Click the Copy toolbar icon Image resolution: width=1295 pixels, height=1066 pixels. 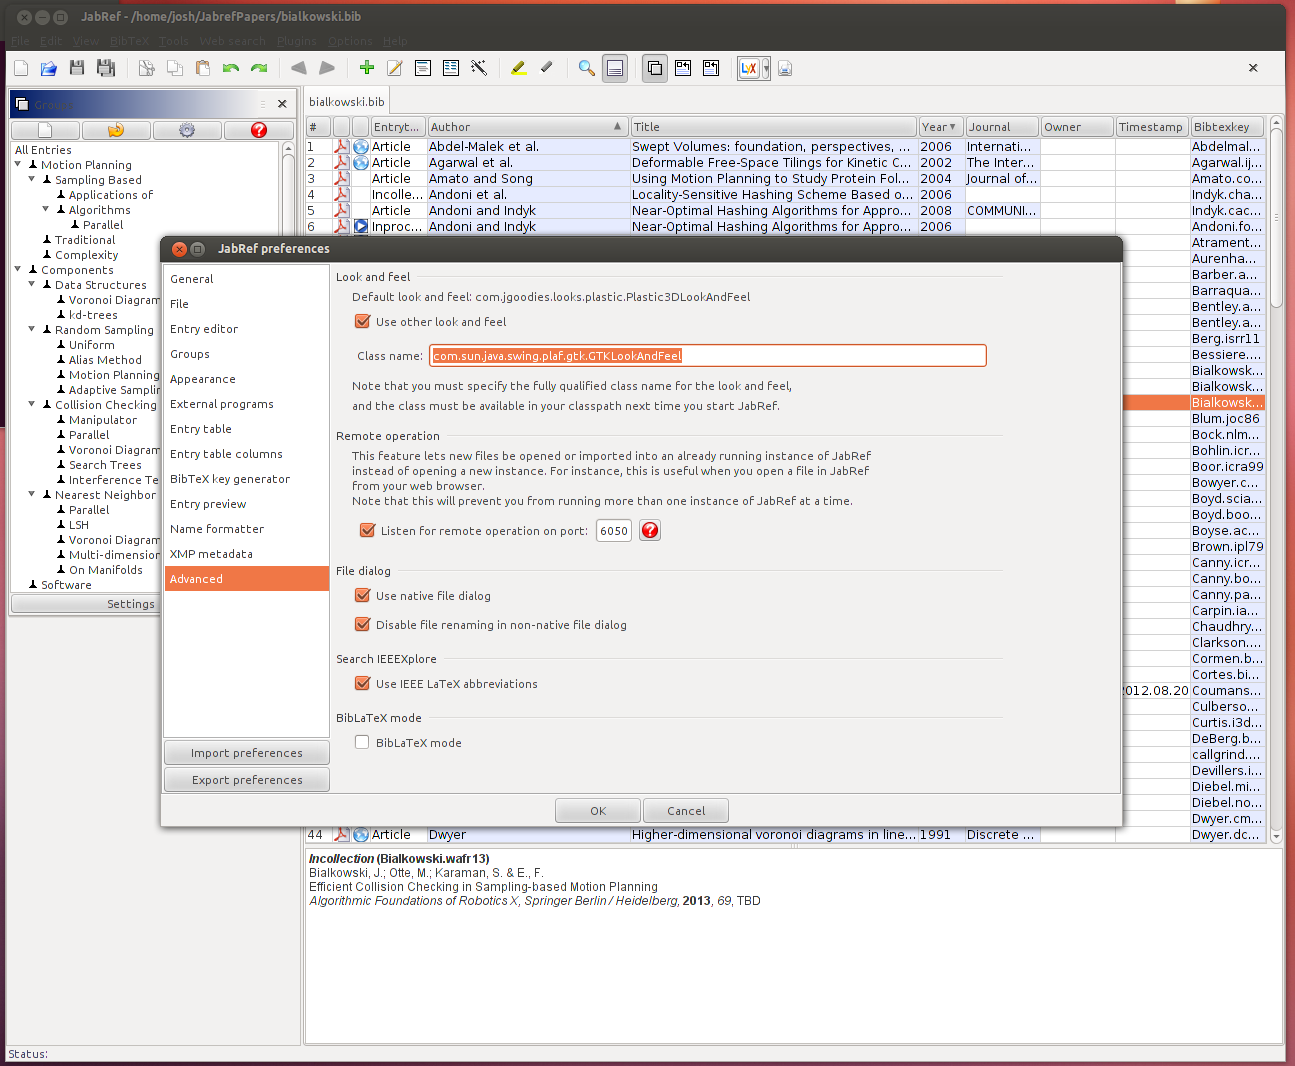point(175,68)
